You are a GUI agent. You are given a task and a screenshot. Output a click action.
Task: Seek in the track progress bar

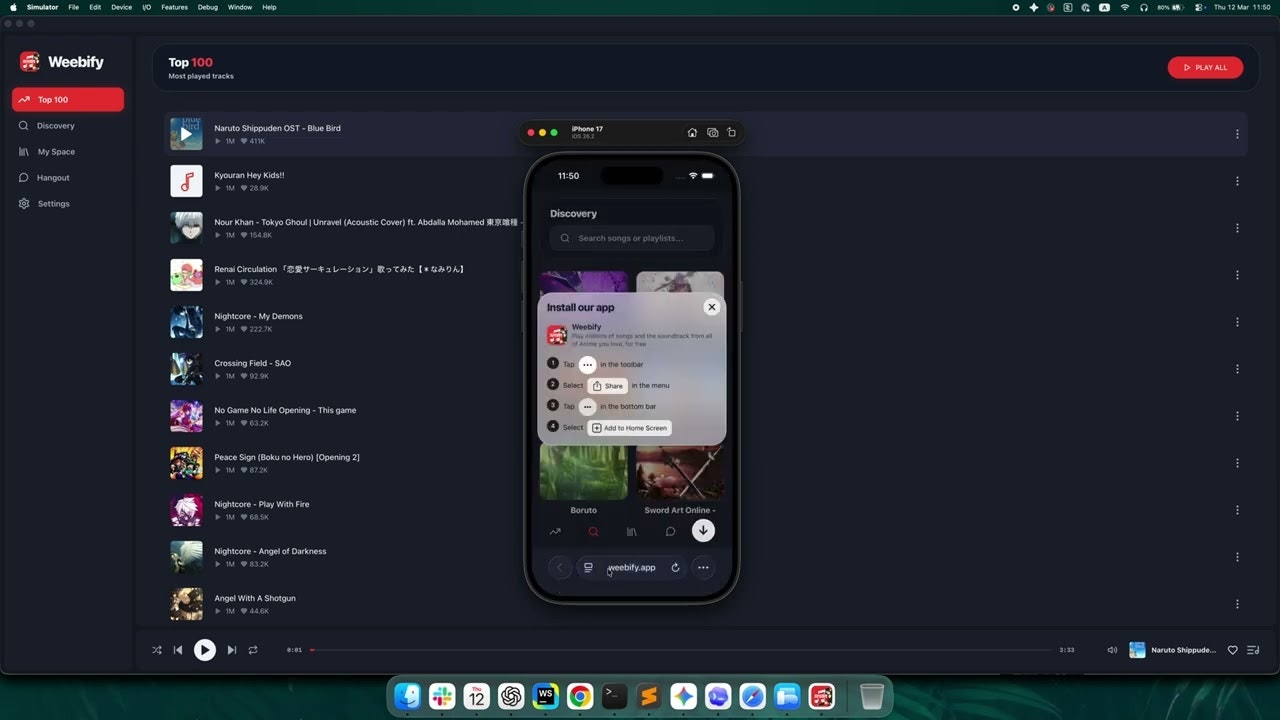coord(680,650)
